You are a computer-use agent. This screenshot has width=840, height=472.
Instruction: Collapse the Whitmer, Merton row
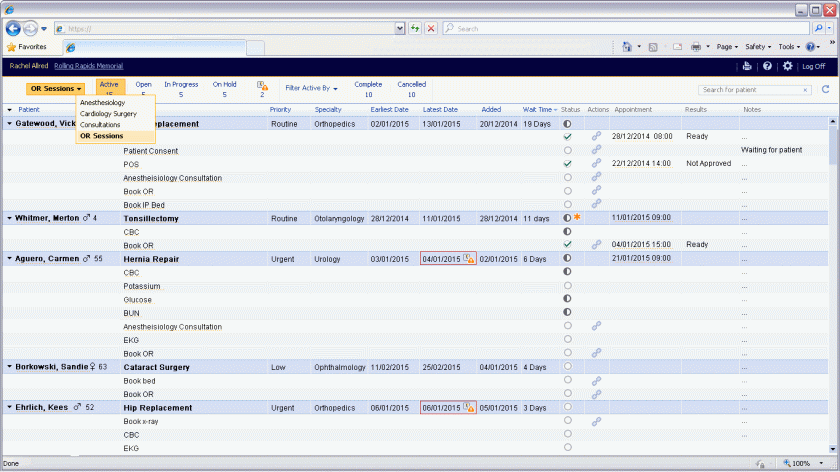pyautogui.click(x=10, y=218)
